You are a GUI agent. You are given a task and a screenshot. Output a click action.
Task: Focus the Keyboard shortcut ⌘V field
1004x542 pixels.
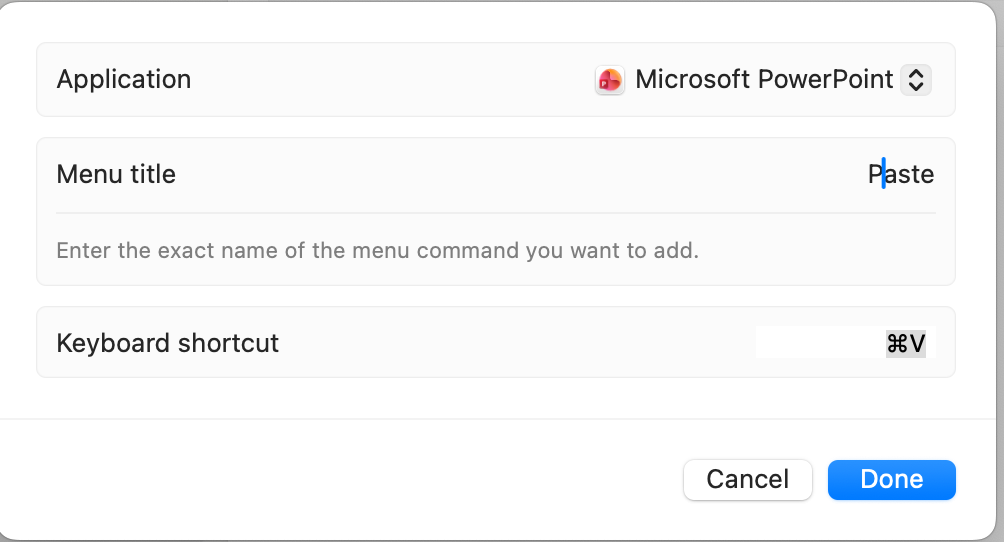(x=905, y=344)
